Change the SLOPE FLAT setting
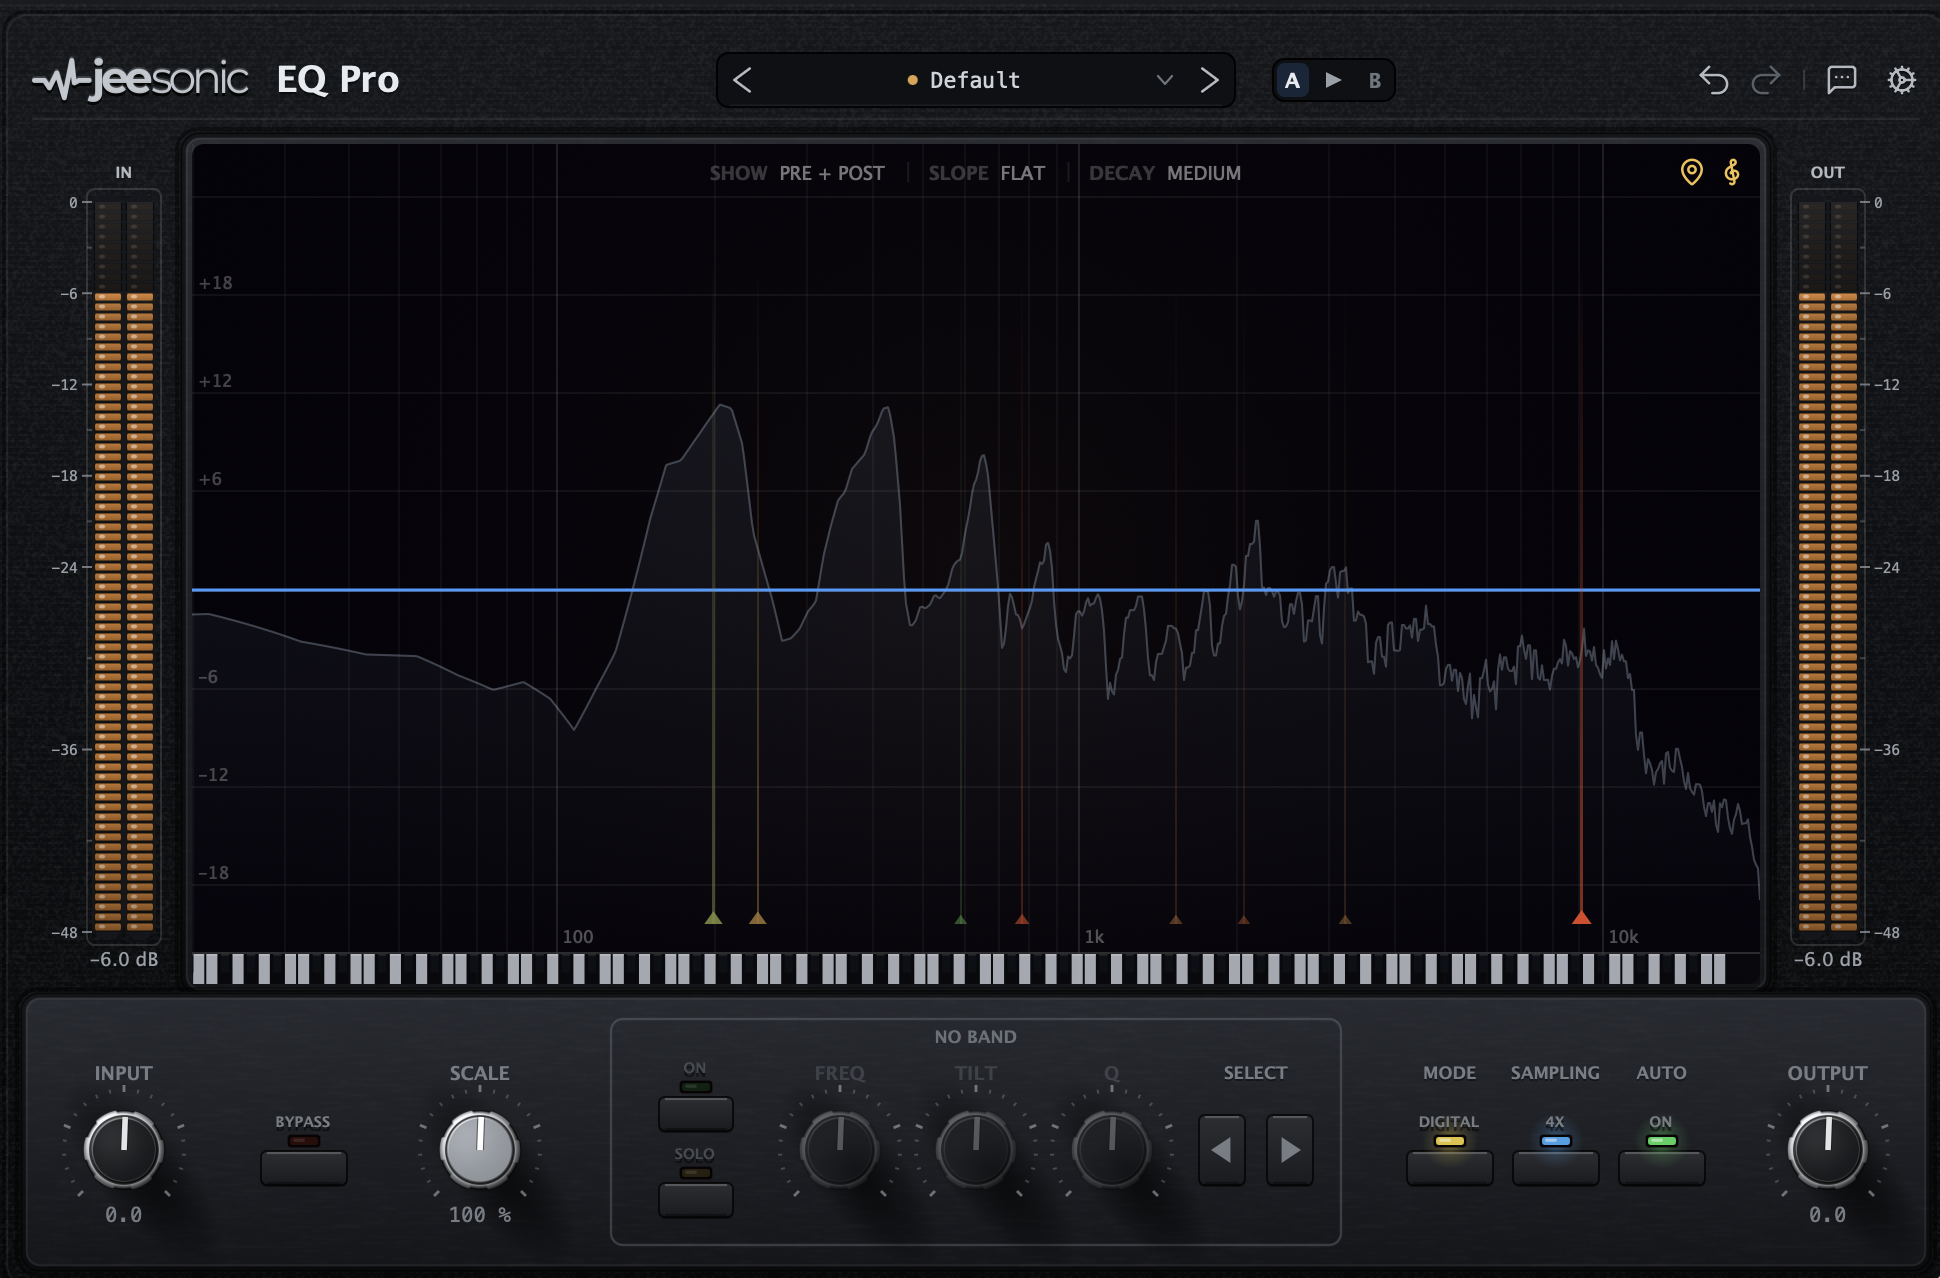The width and height of the screenshot is (1940, 1278). tap(986, 173)
